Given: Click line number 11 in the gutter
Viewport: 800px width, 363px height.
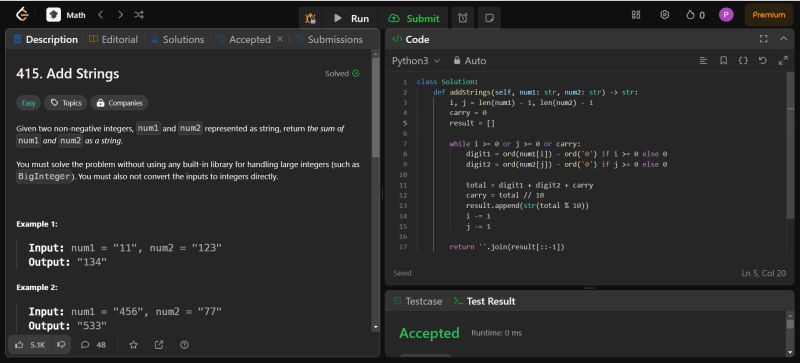Looking at the screenshot, I should pos(404,185).
